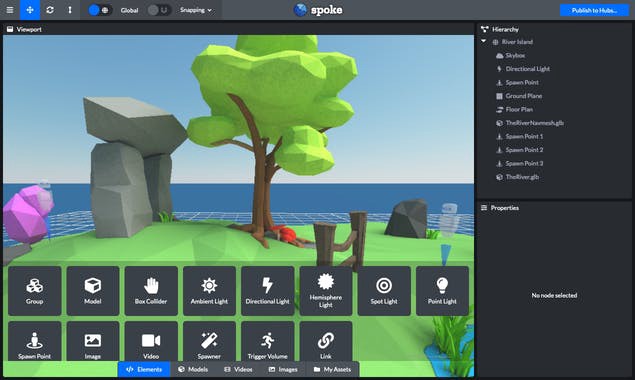Select the rotate tool icon
The image size is (635, 380).
click(50, 10)
